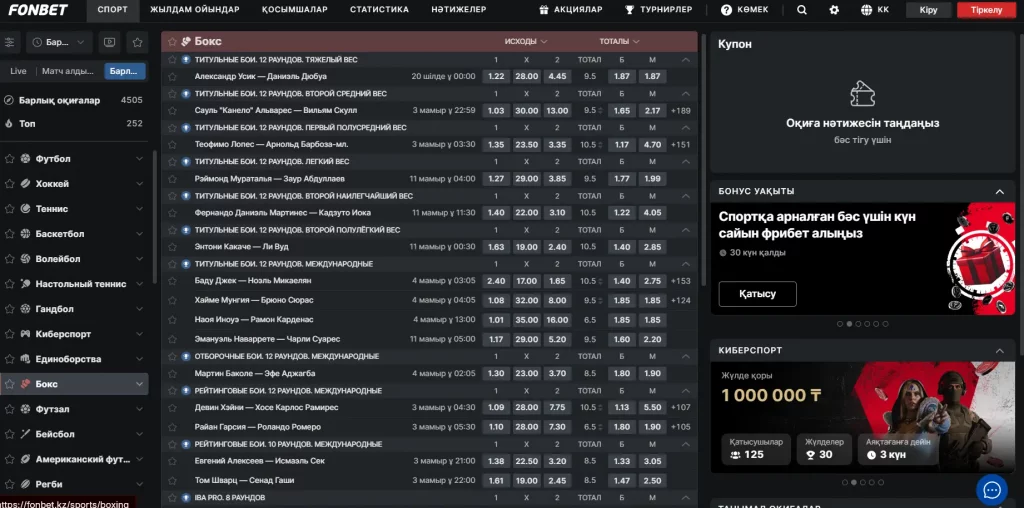Add Хоккей to favorites star
1024x508 pixels.
9,183
